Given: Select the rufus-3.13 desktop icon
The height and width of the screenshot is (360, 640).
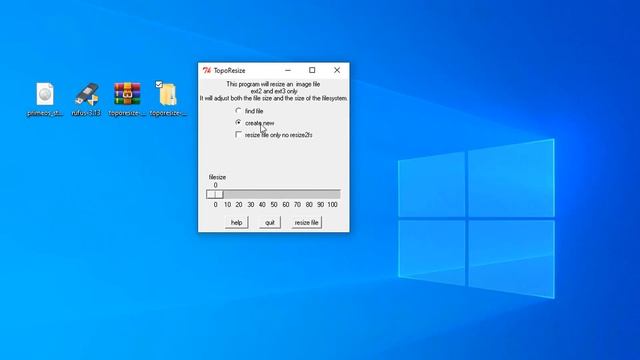Looking at the screenshot, I should coord(86,99).
